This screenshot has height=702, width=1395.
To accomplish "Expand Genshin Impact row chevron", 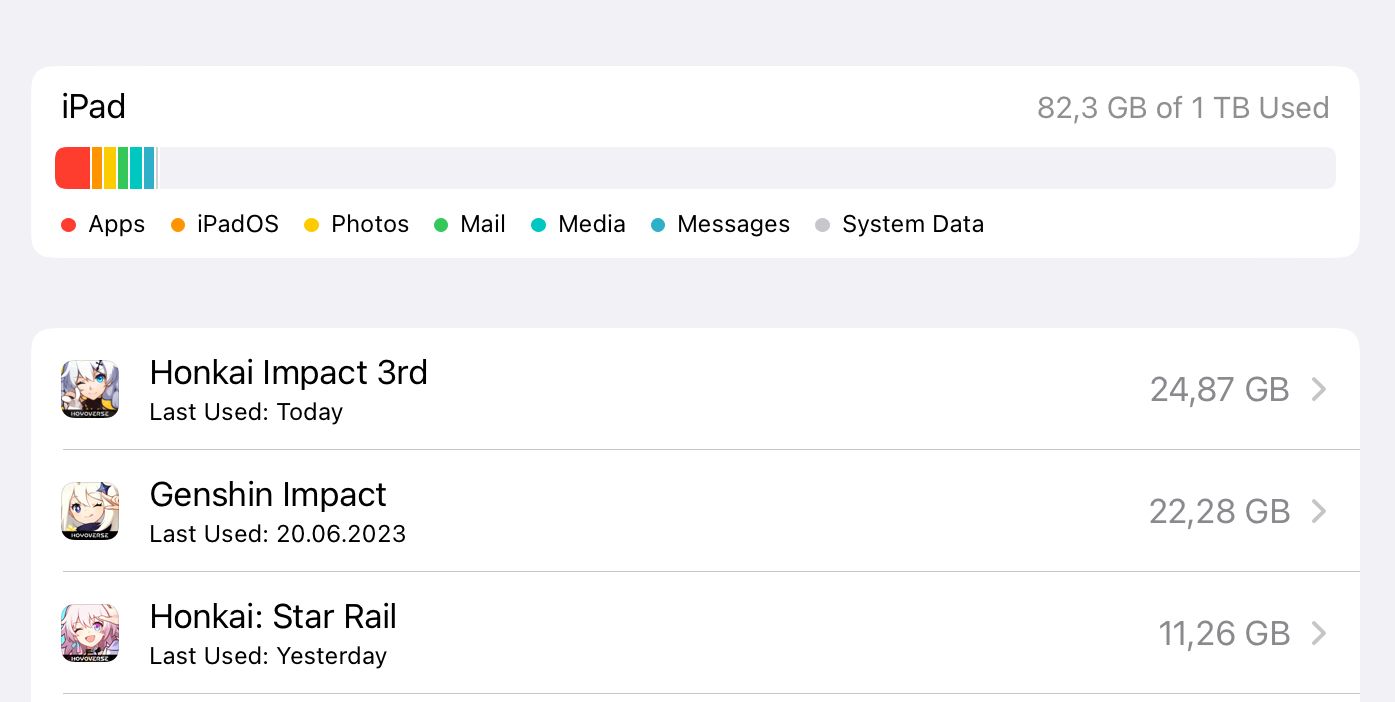I will 1319,511.
